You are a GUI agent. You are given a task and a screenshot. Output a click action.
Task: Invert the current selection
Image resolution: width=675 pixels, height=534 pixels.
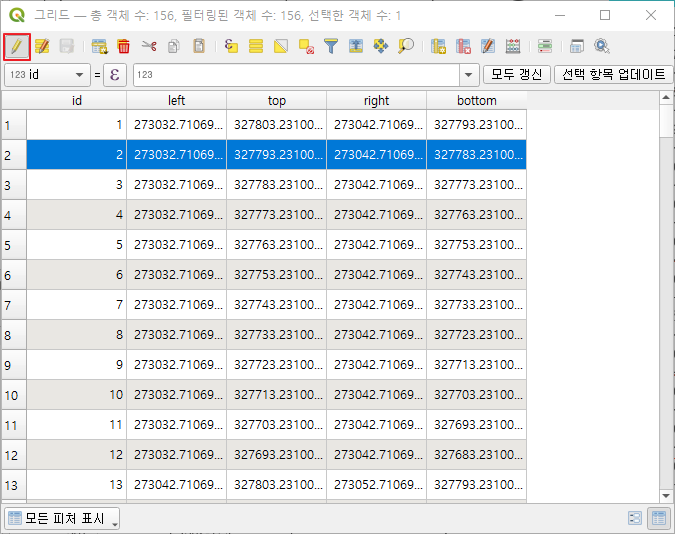[281, 46]
